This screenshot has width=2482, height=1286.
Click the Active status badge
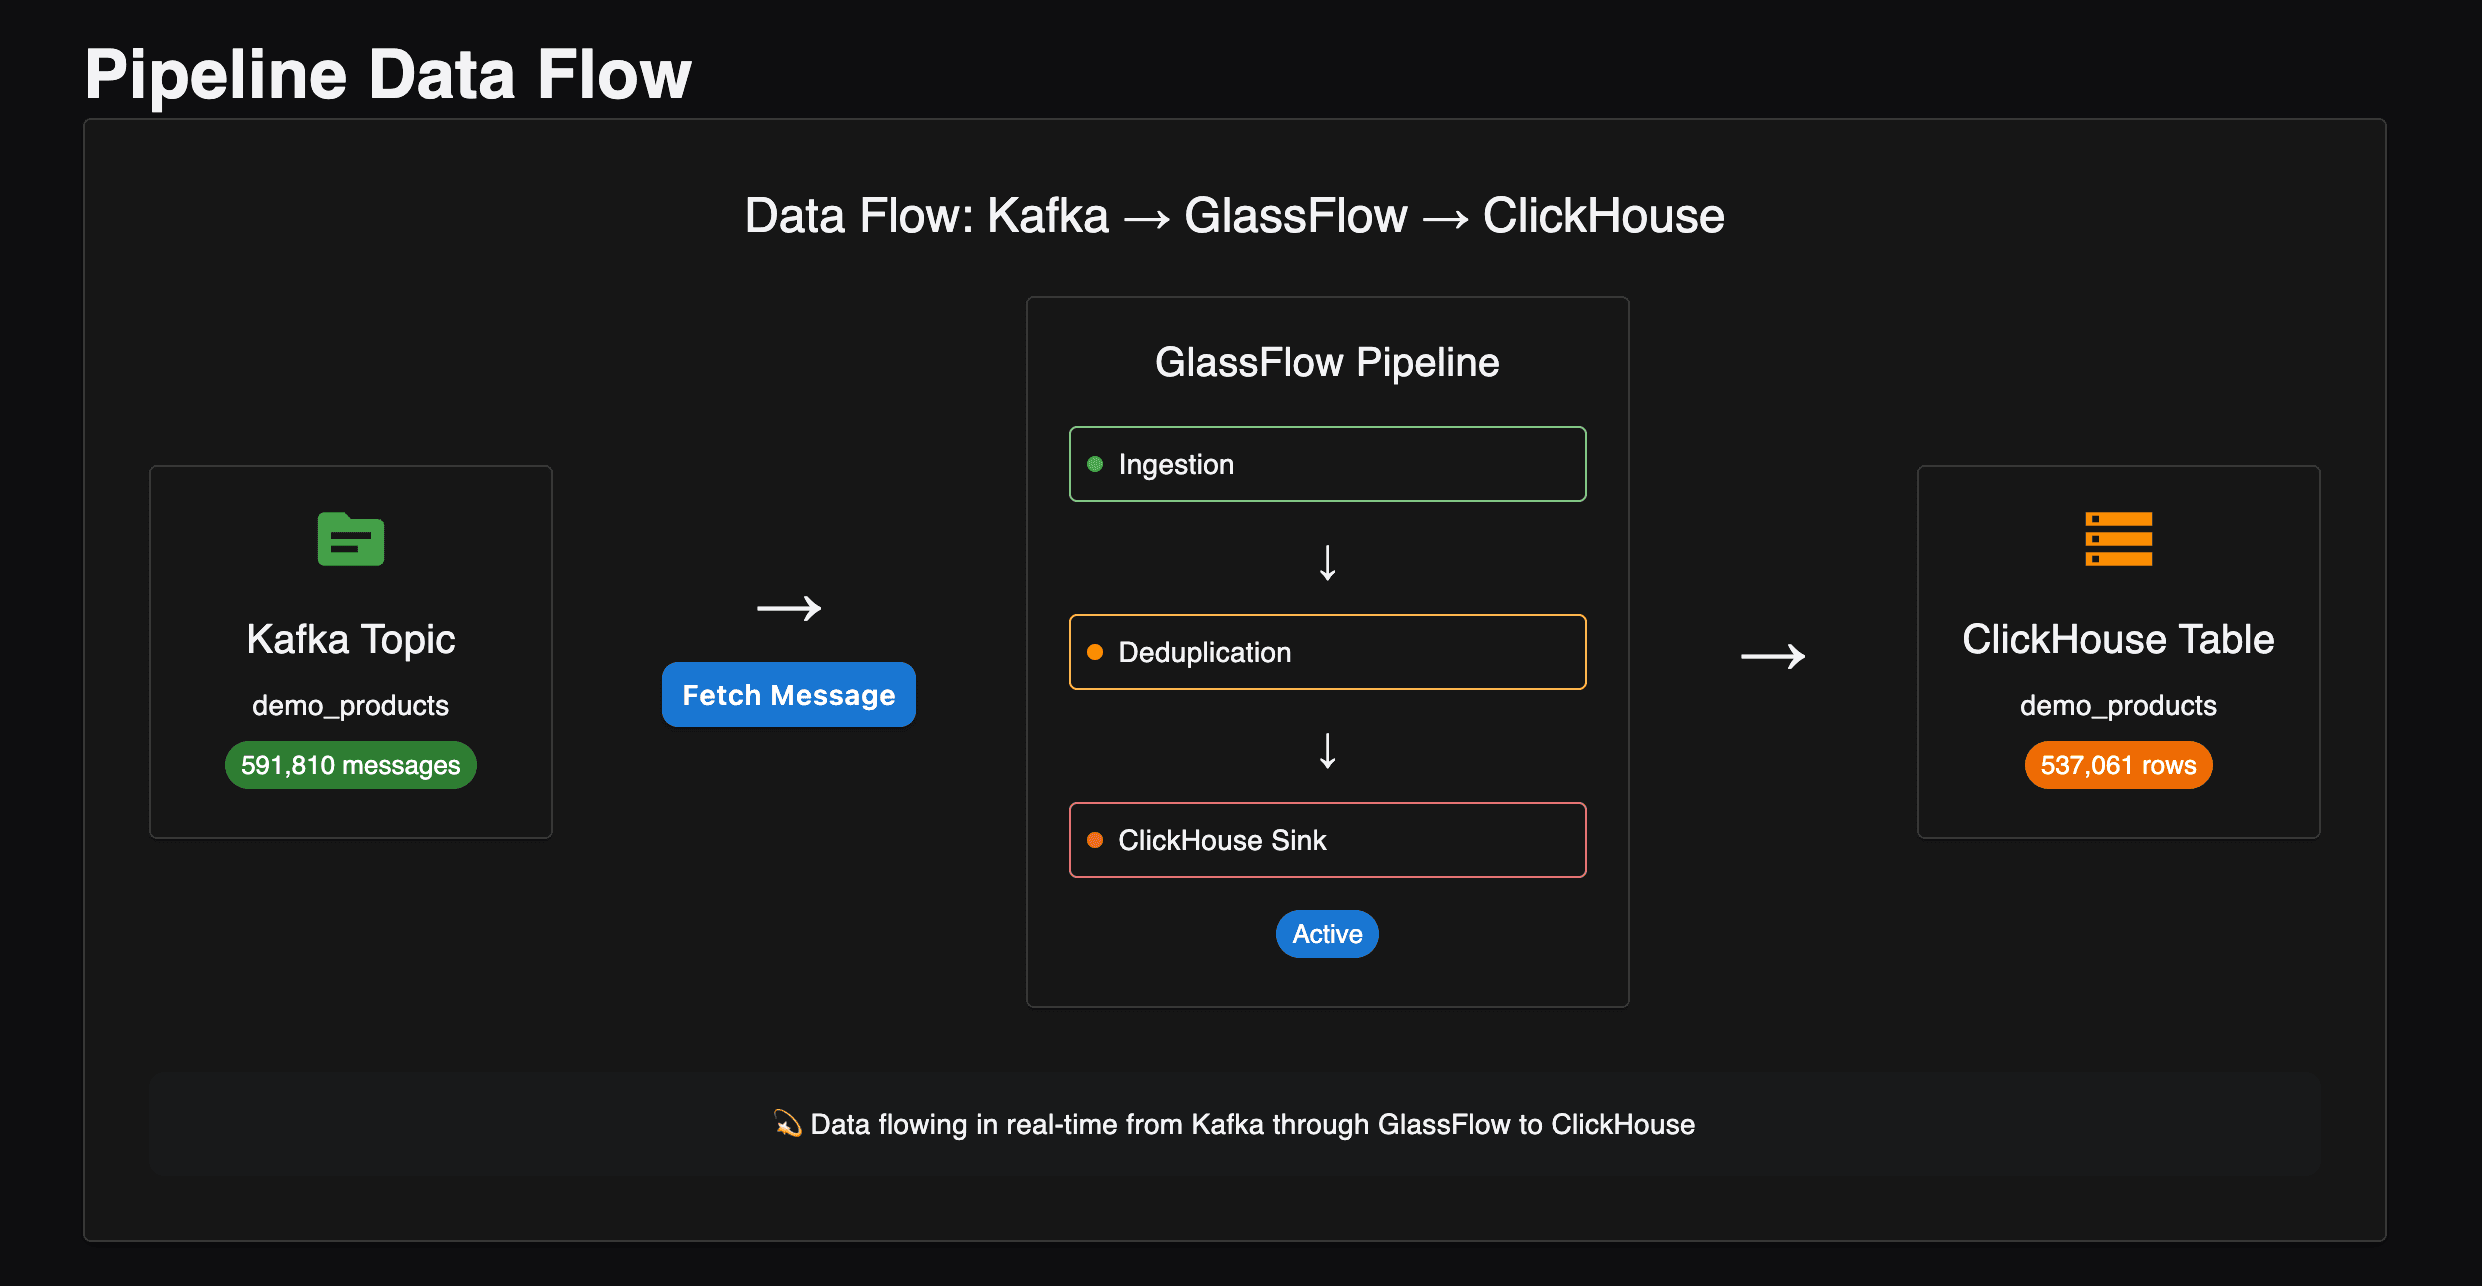coord(1327,934)
